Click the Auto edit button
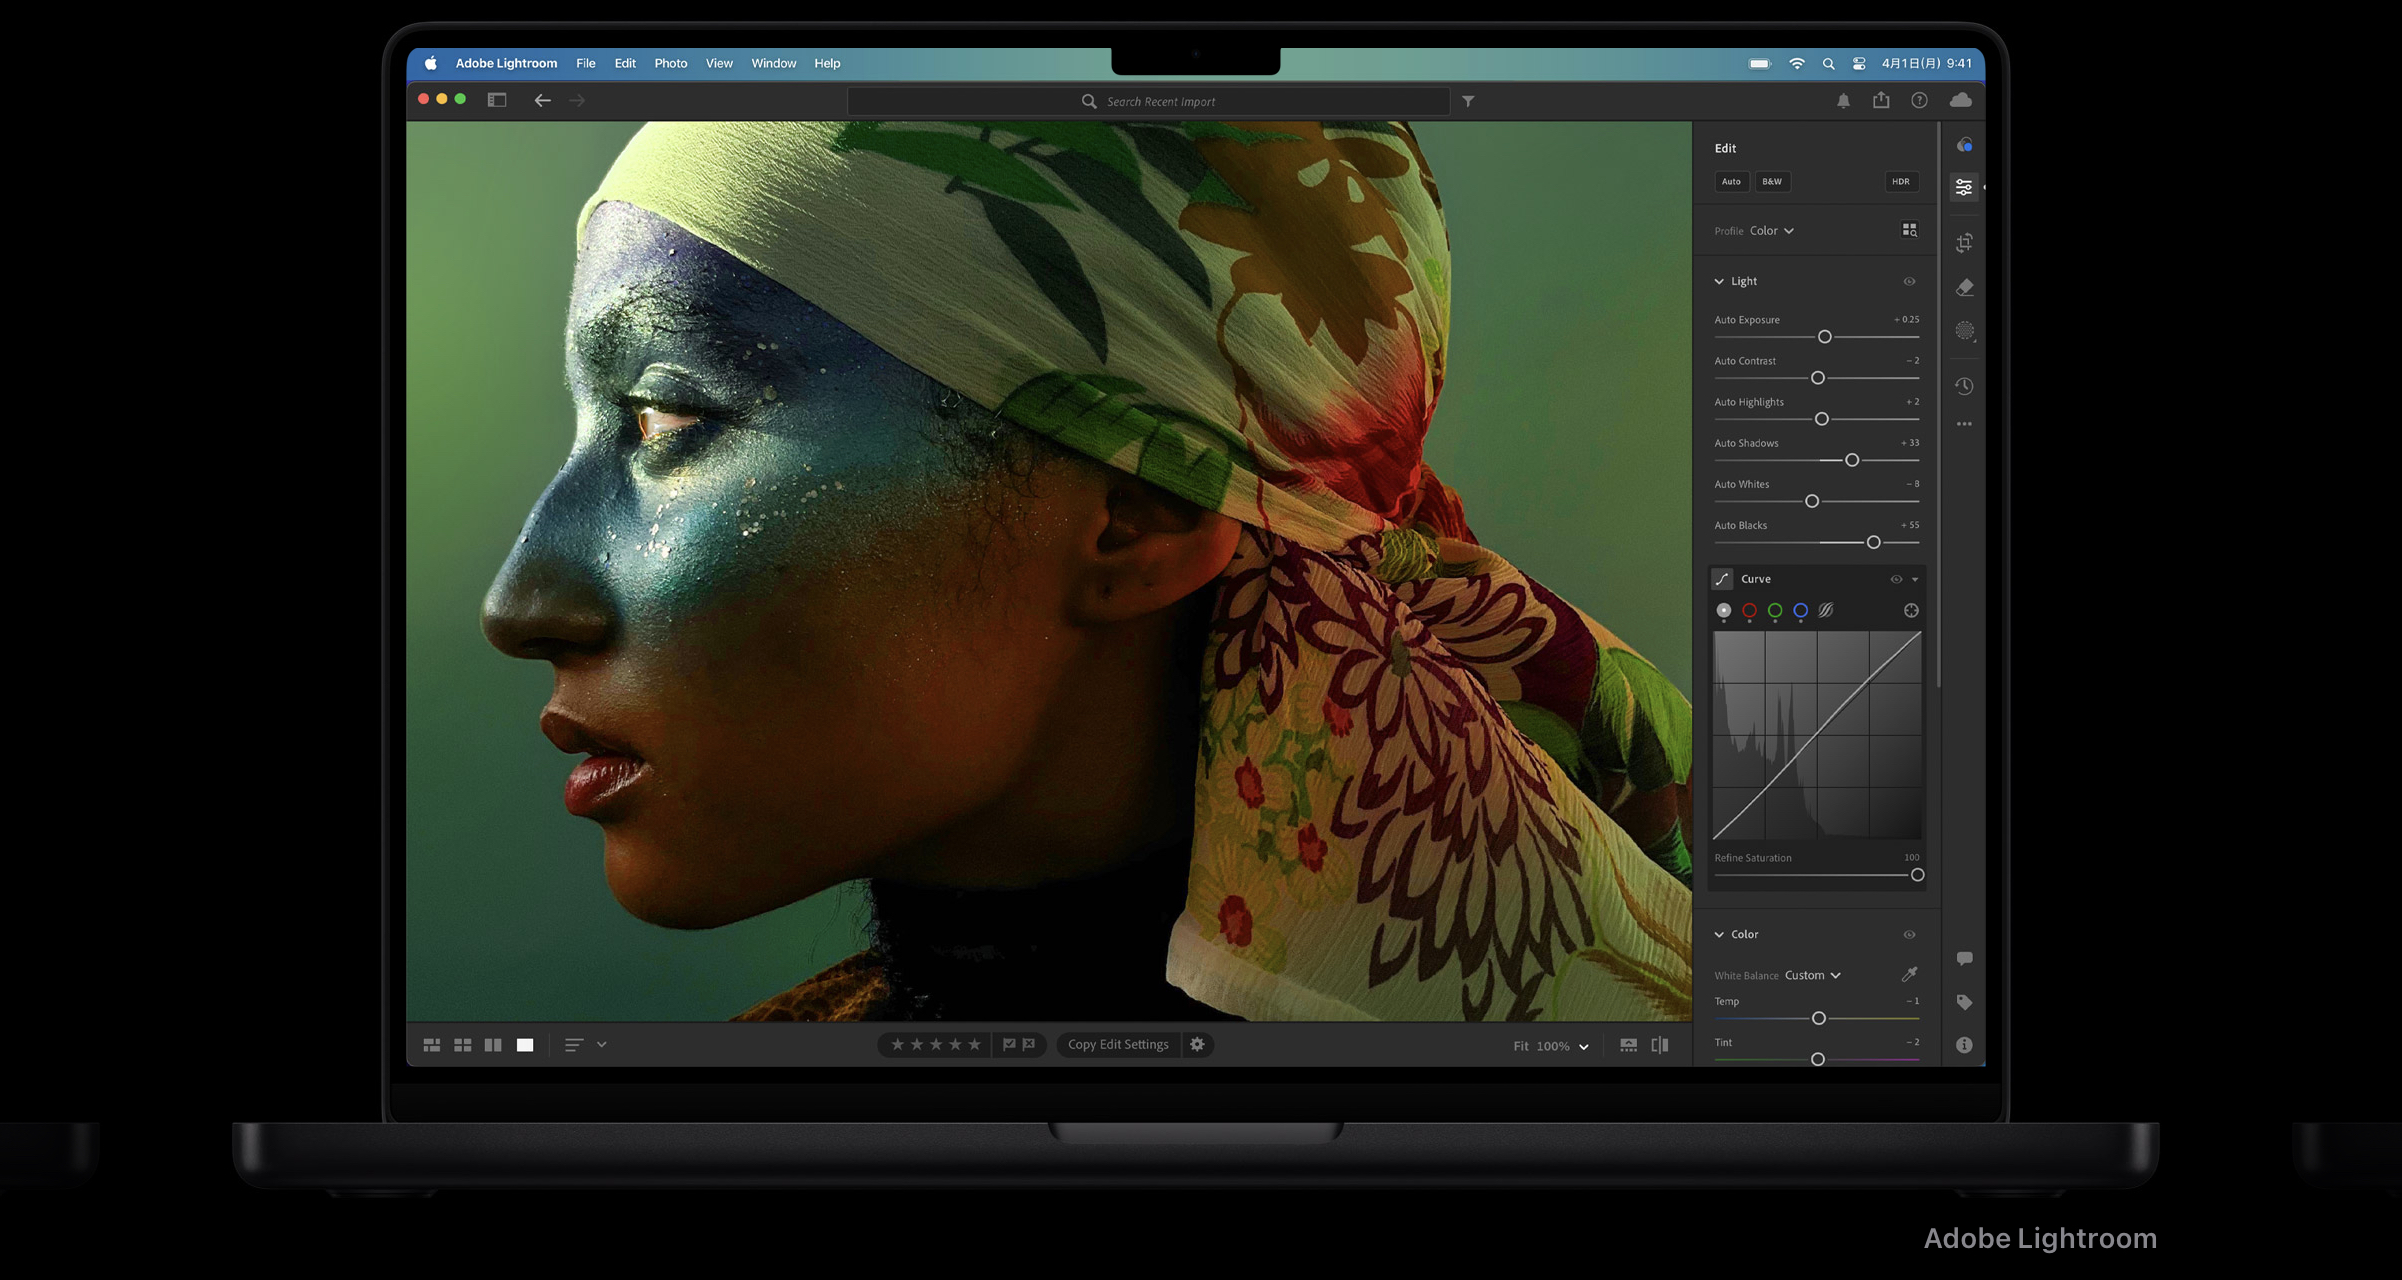 pyautogui.click(x=1731, y=182)
